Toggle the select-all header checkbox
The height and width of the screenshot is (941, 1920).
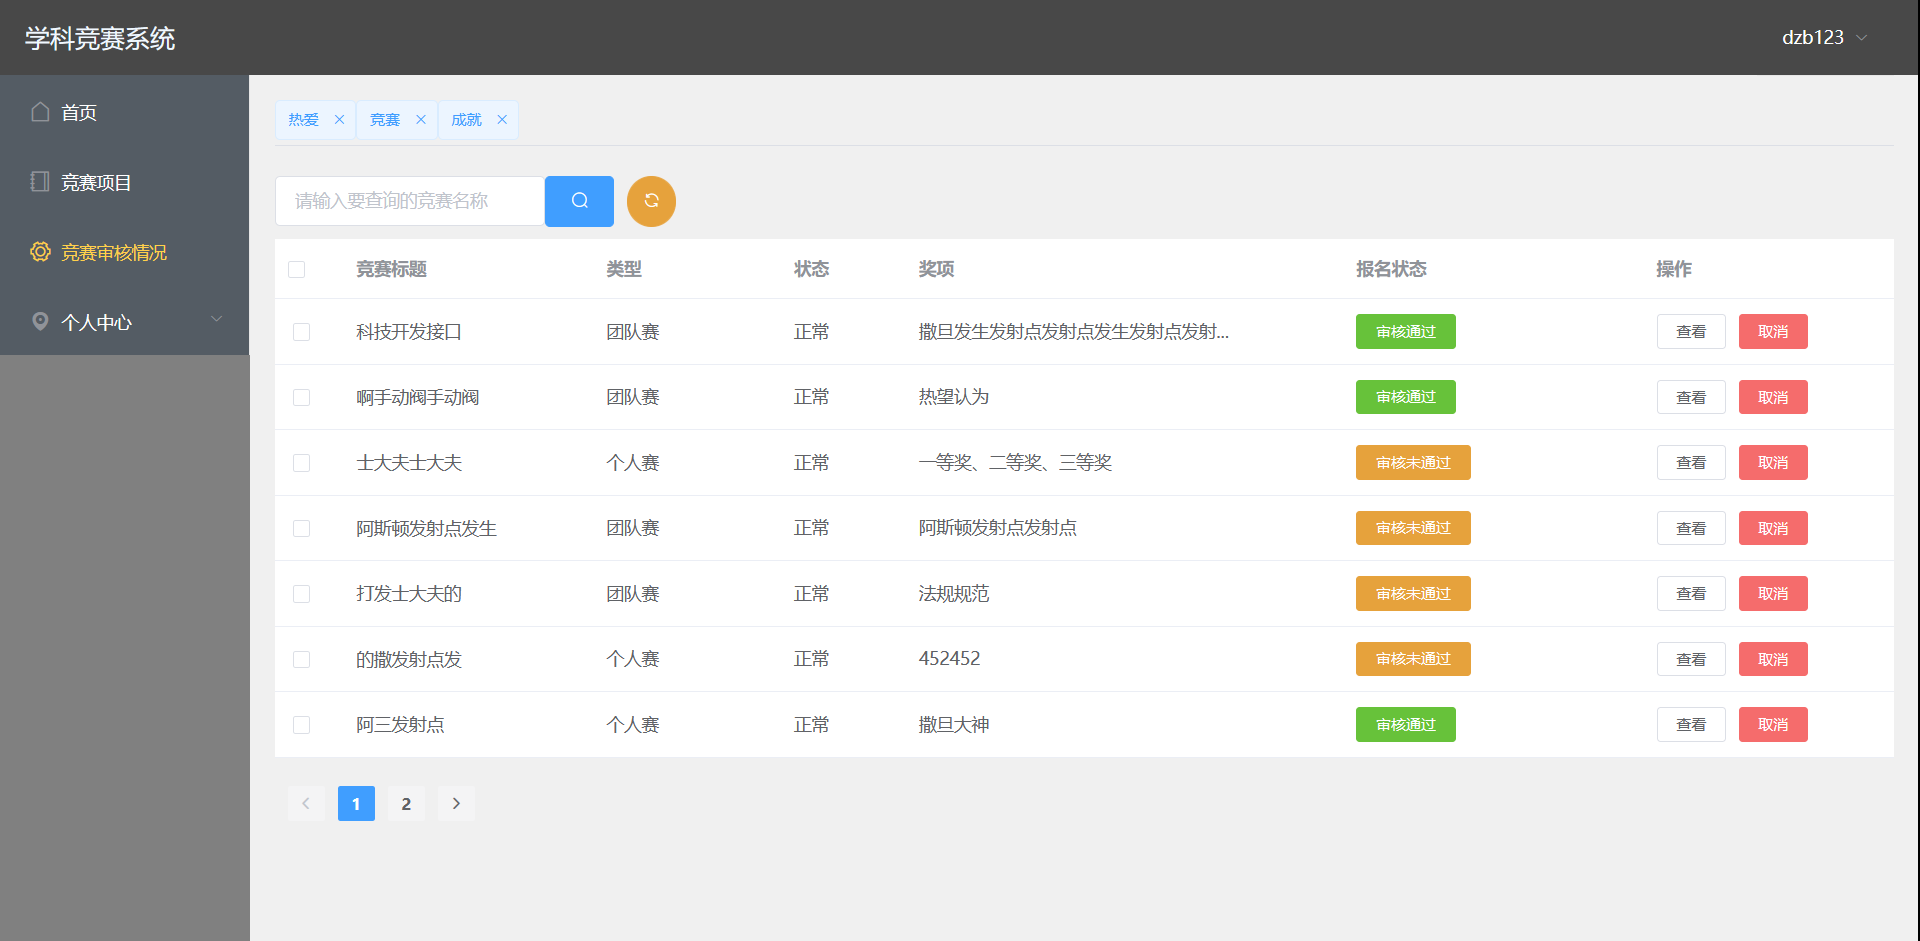(297, 269)
